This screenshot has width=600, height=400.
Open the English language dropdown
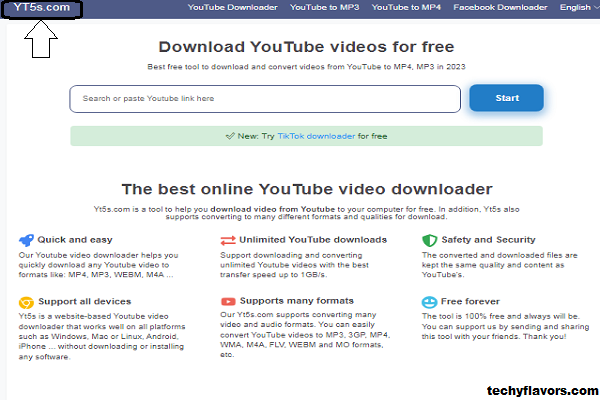coord(578,8)
